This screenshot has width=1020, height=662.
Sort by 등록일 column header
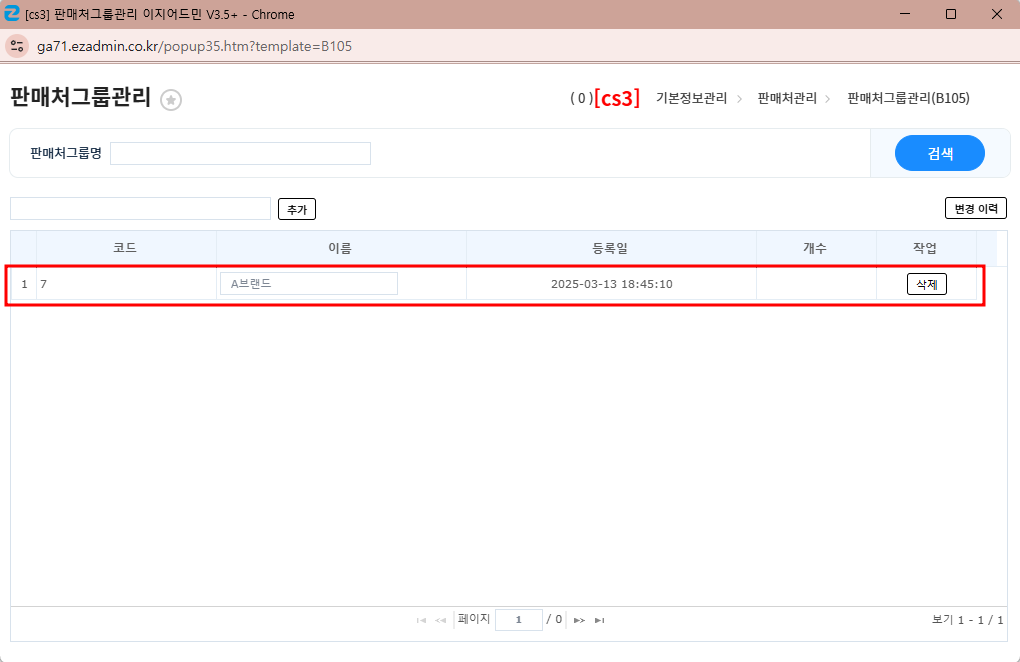pos(610,248)
